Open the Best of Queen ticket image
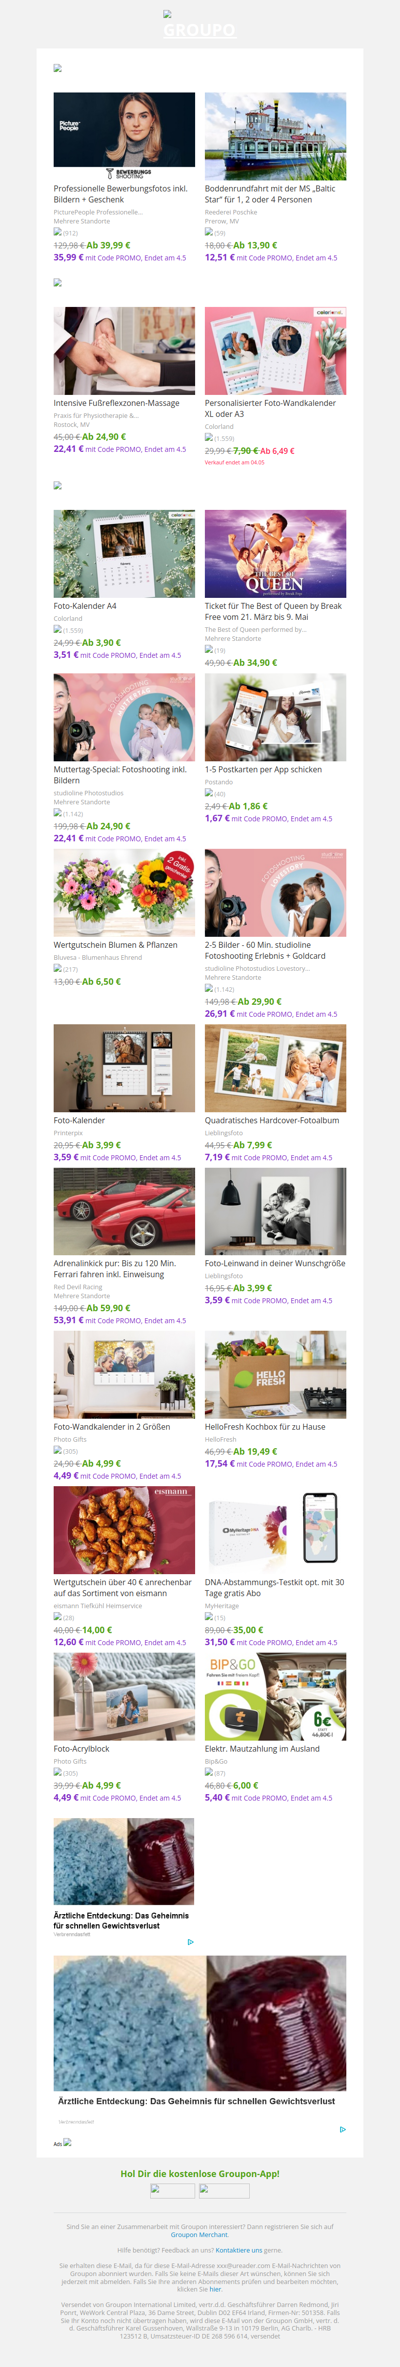Viewport: 400px width, 2367px height. pyautogui.click(x=275, y=553)
